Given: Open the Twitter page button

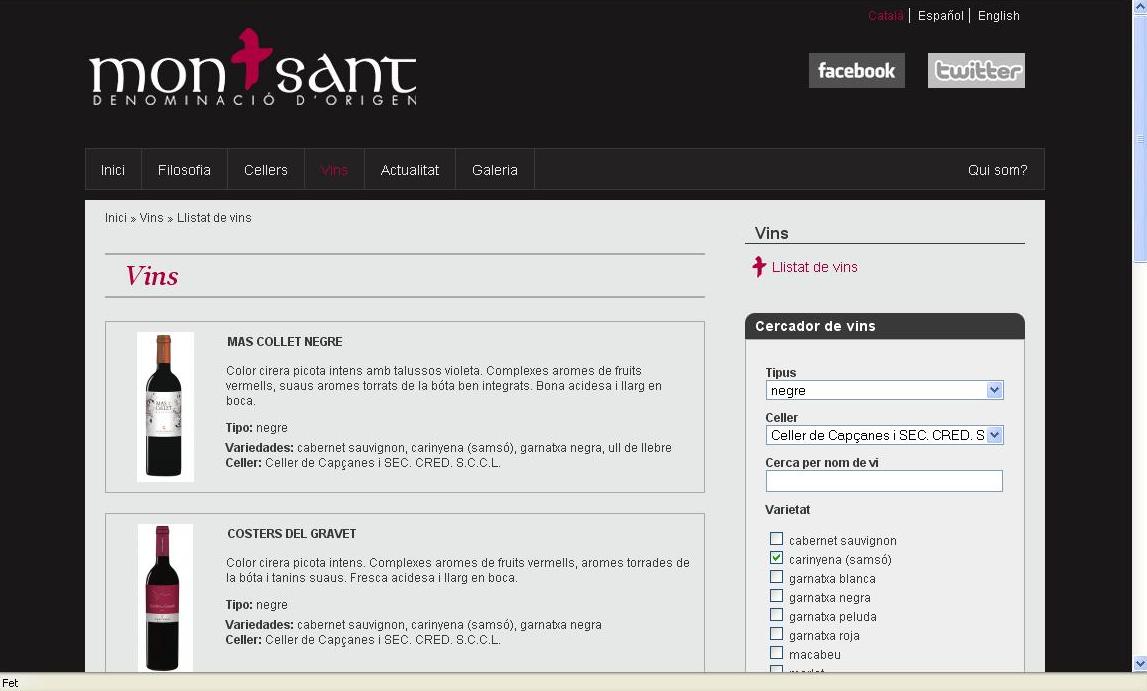Looking at the screenshot, I should tap(976, 70).
